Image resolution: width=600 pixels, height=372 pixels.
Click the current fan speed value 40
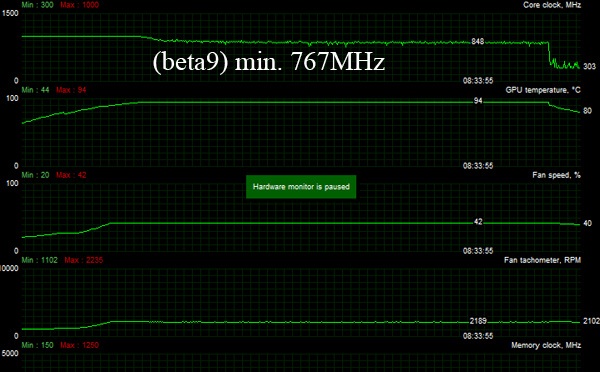coord(587,223)
